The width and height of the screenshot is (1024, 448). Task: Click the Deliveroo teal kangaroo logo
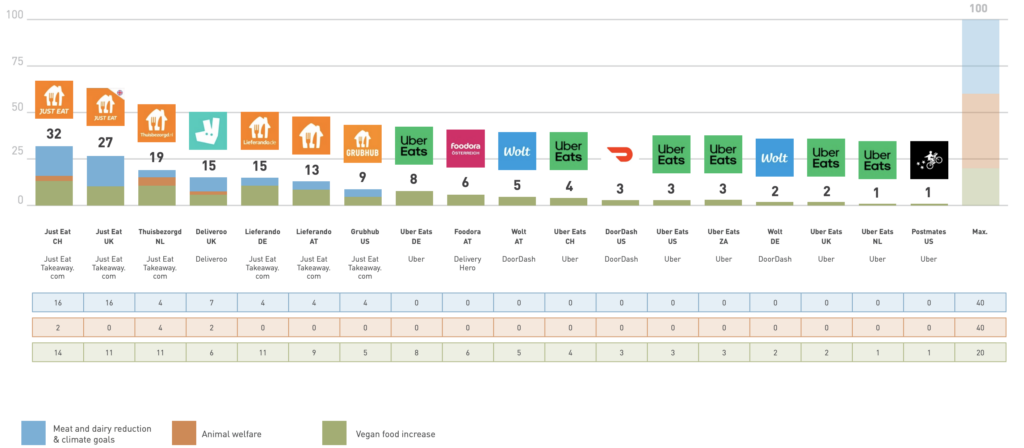(208, 131)
